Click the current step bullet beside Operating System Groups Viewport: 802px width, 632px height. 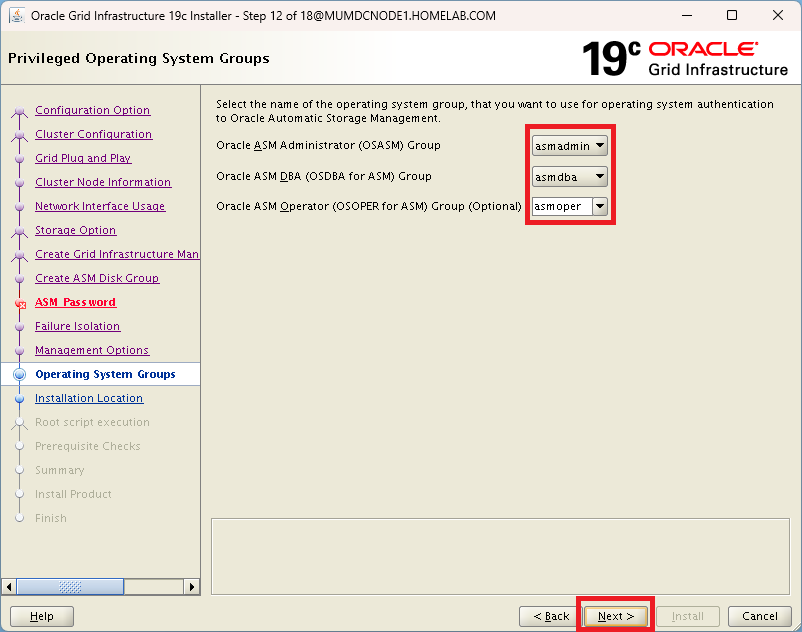tap(19, 375)
